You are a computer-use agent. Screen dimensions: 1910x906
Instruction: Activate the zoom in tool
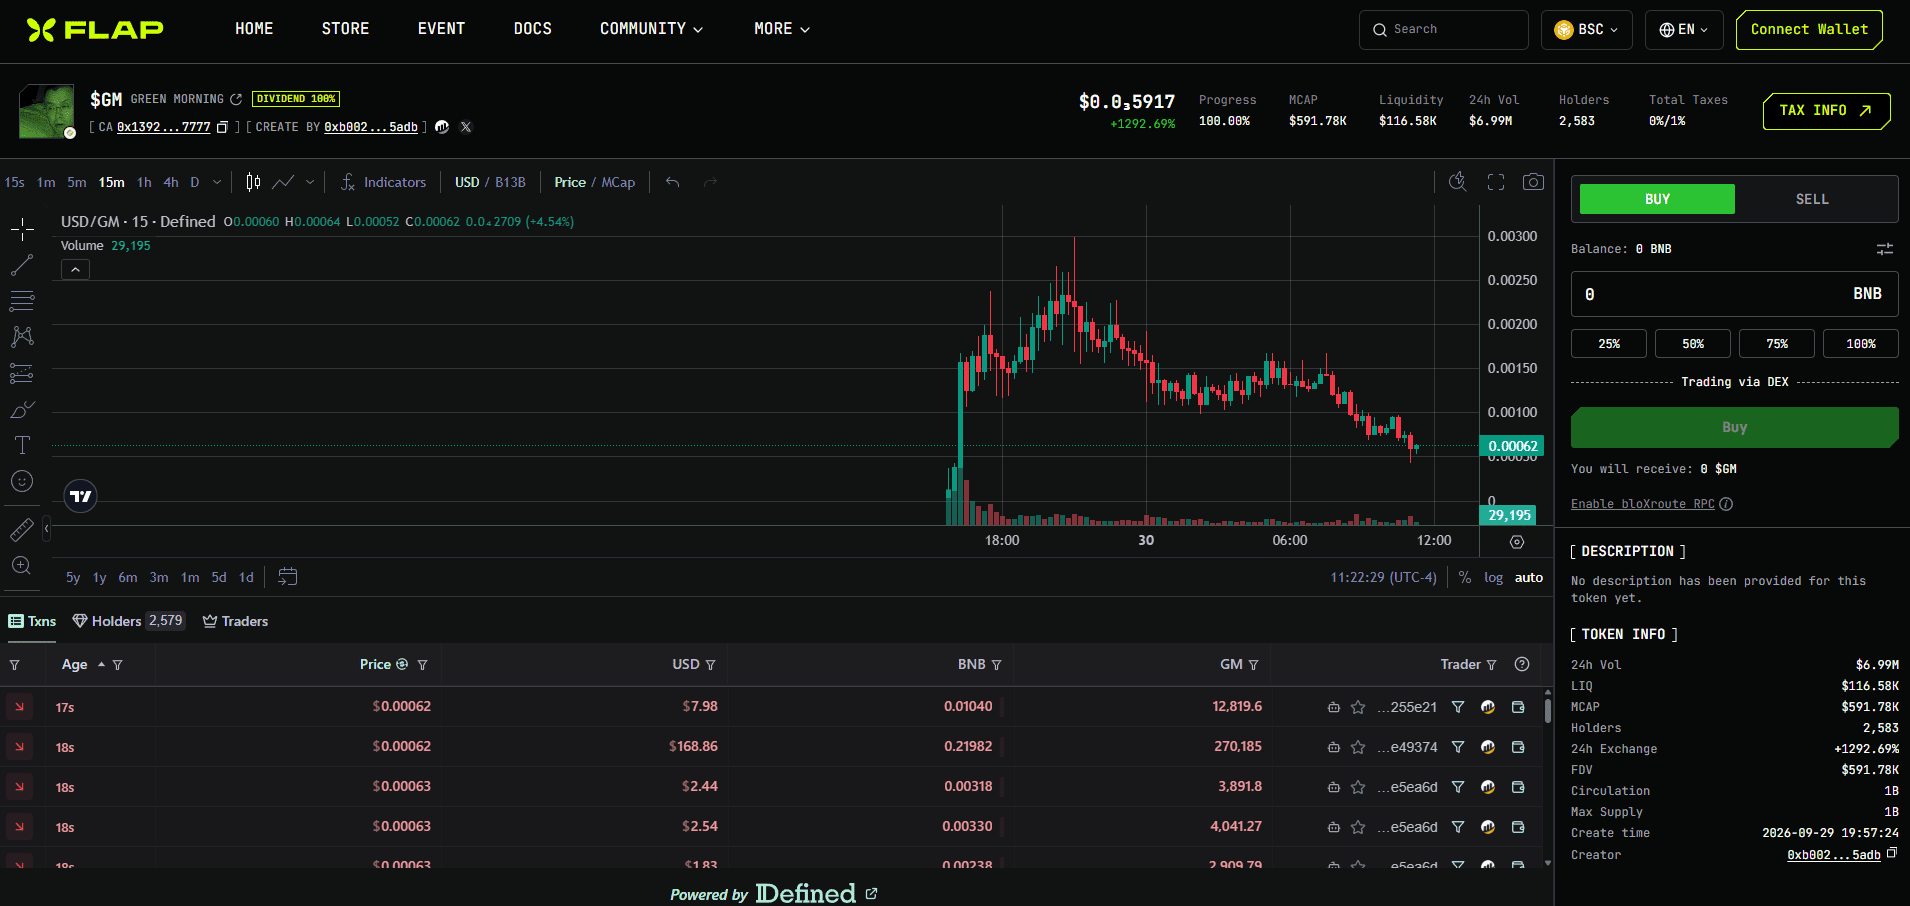(x=22, y=565)
